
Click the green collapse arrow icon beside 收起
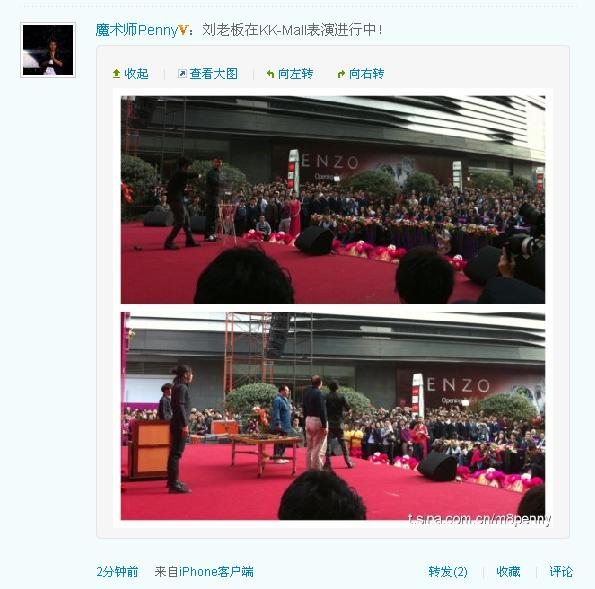pos(116,74)
